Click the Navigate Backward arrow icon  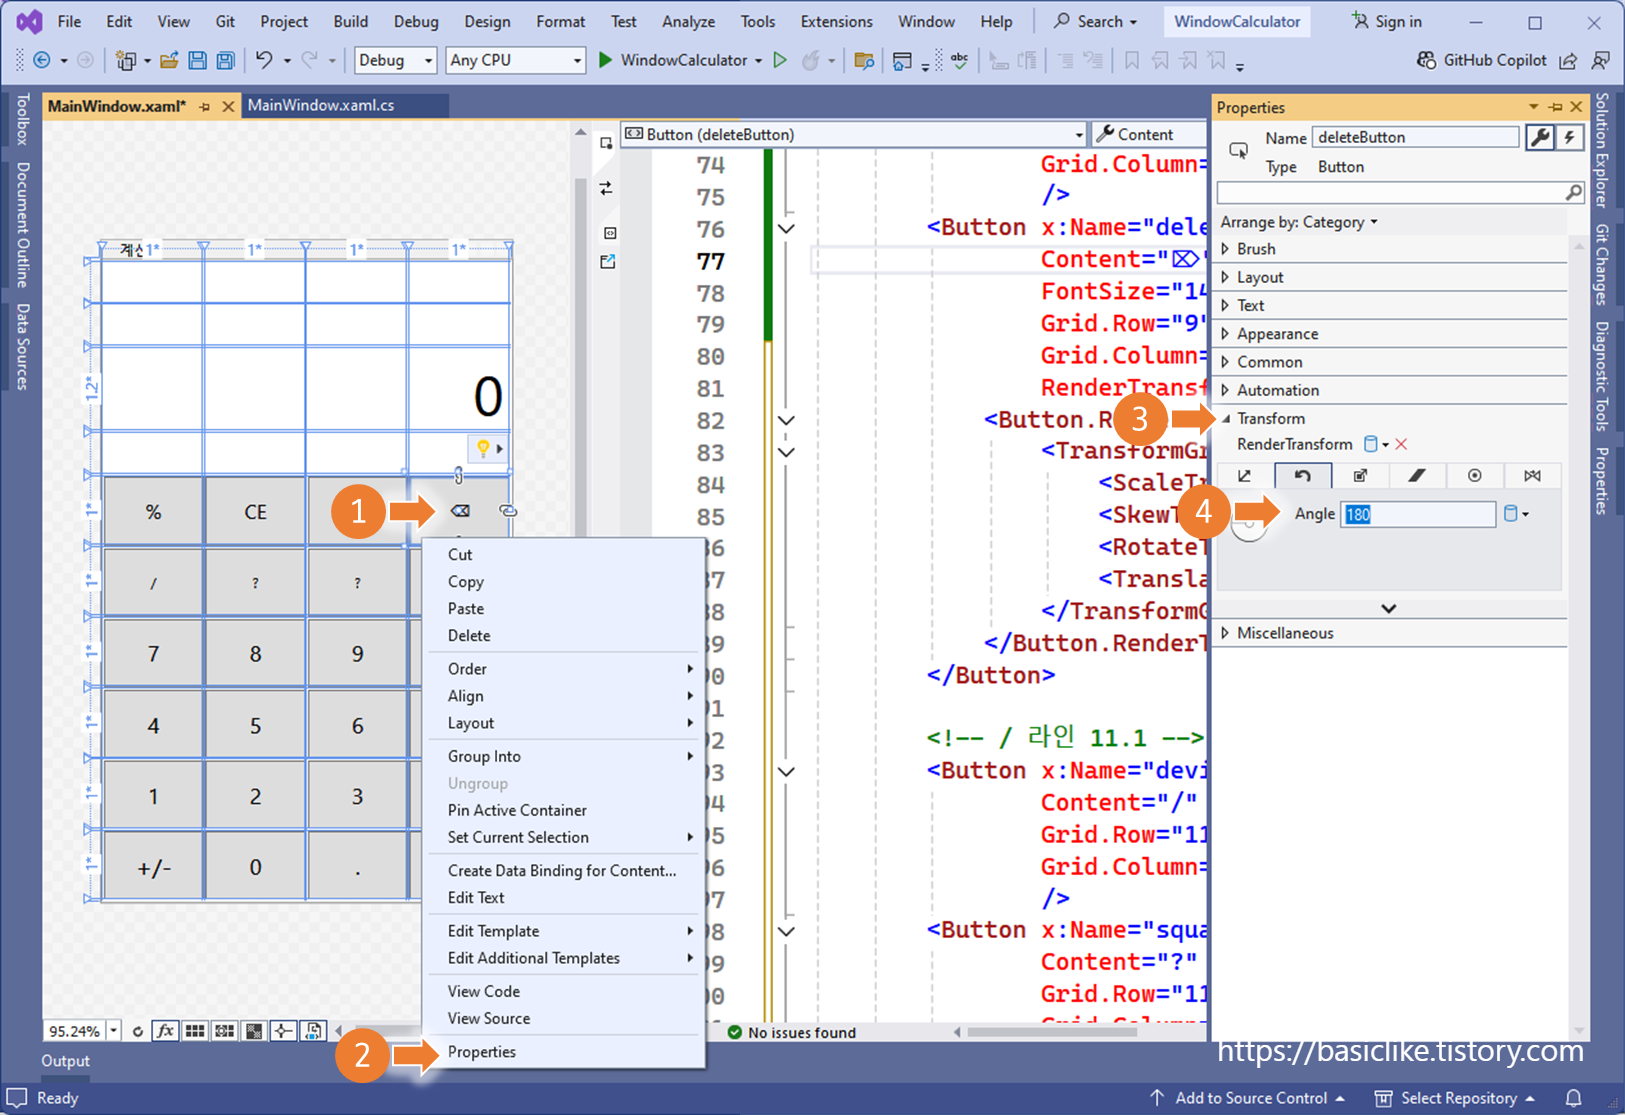click(x=42, y=61)
